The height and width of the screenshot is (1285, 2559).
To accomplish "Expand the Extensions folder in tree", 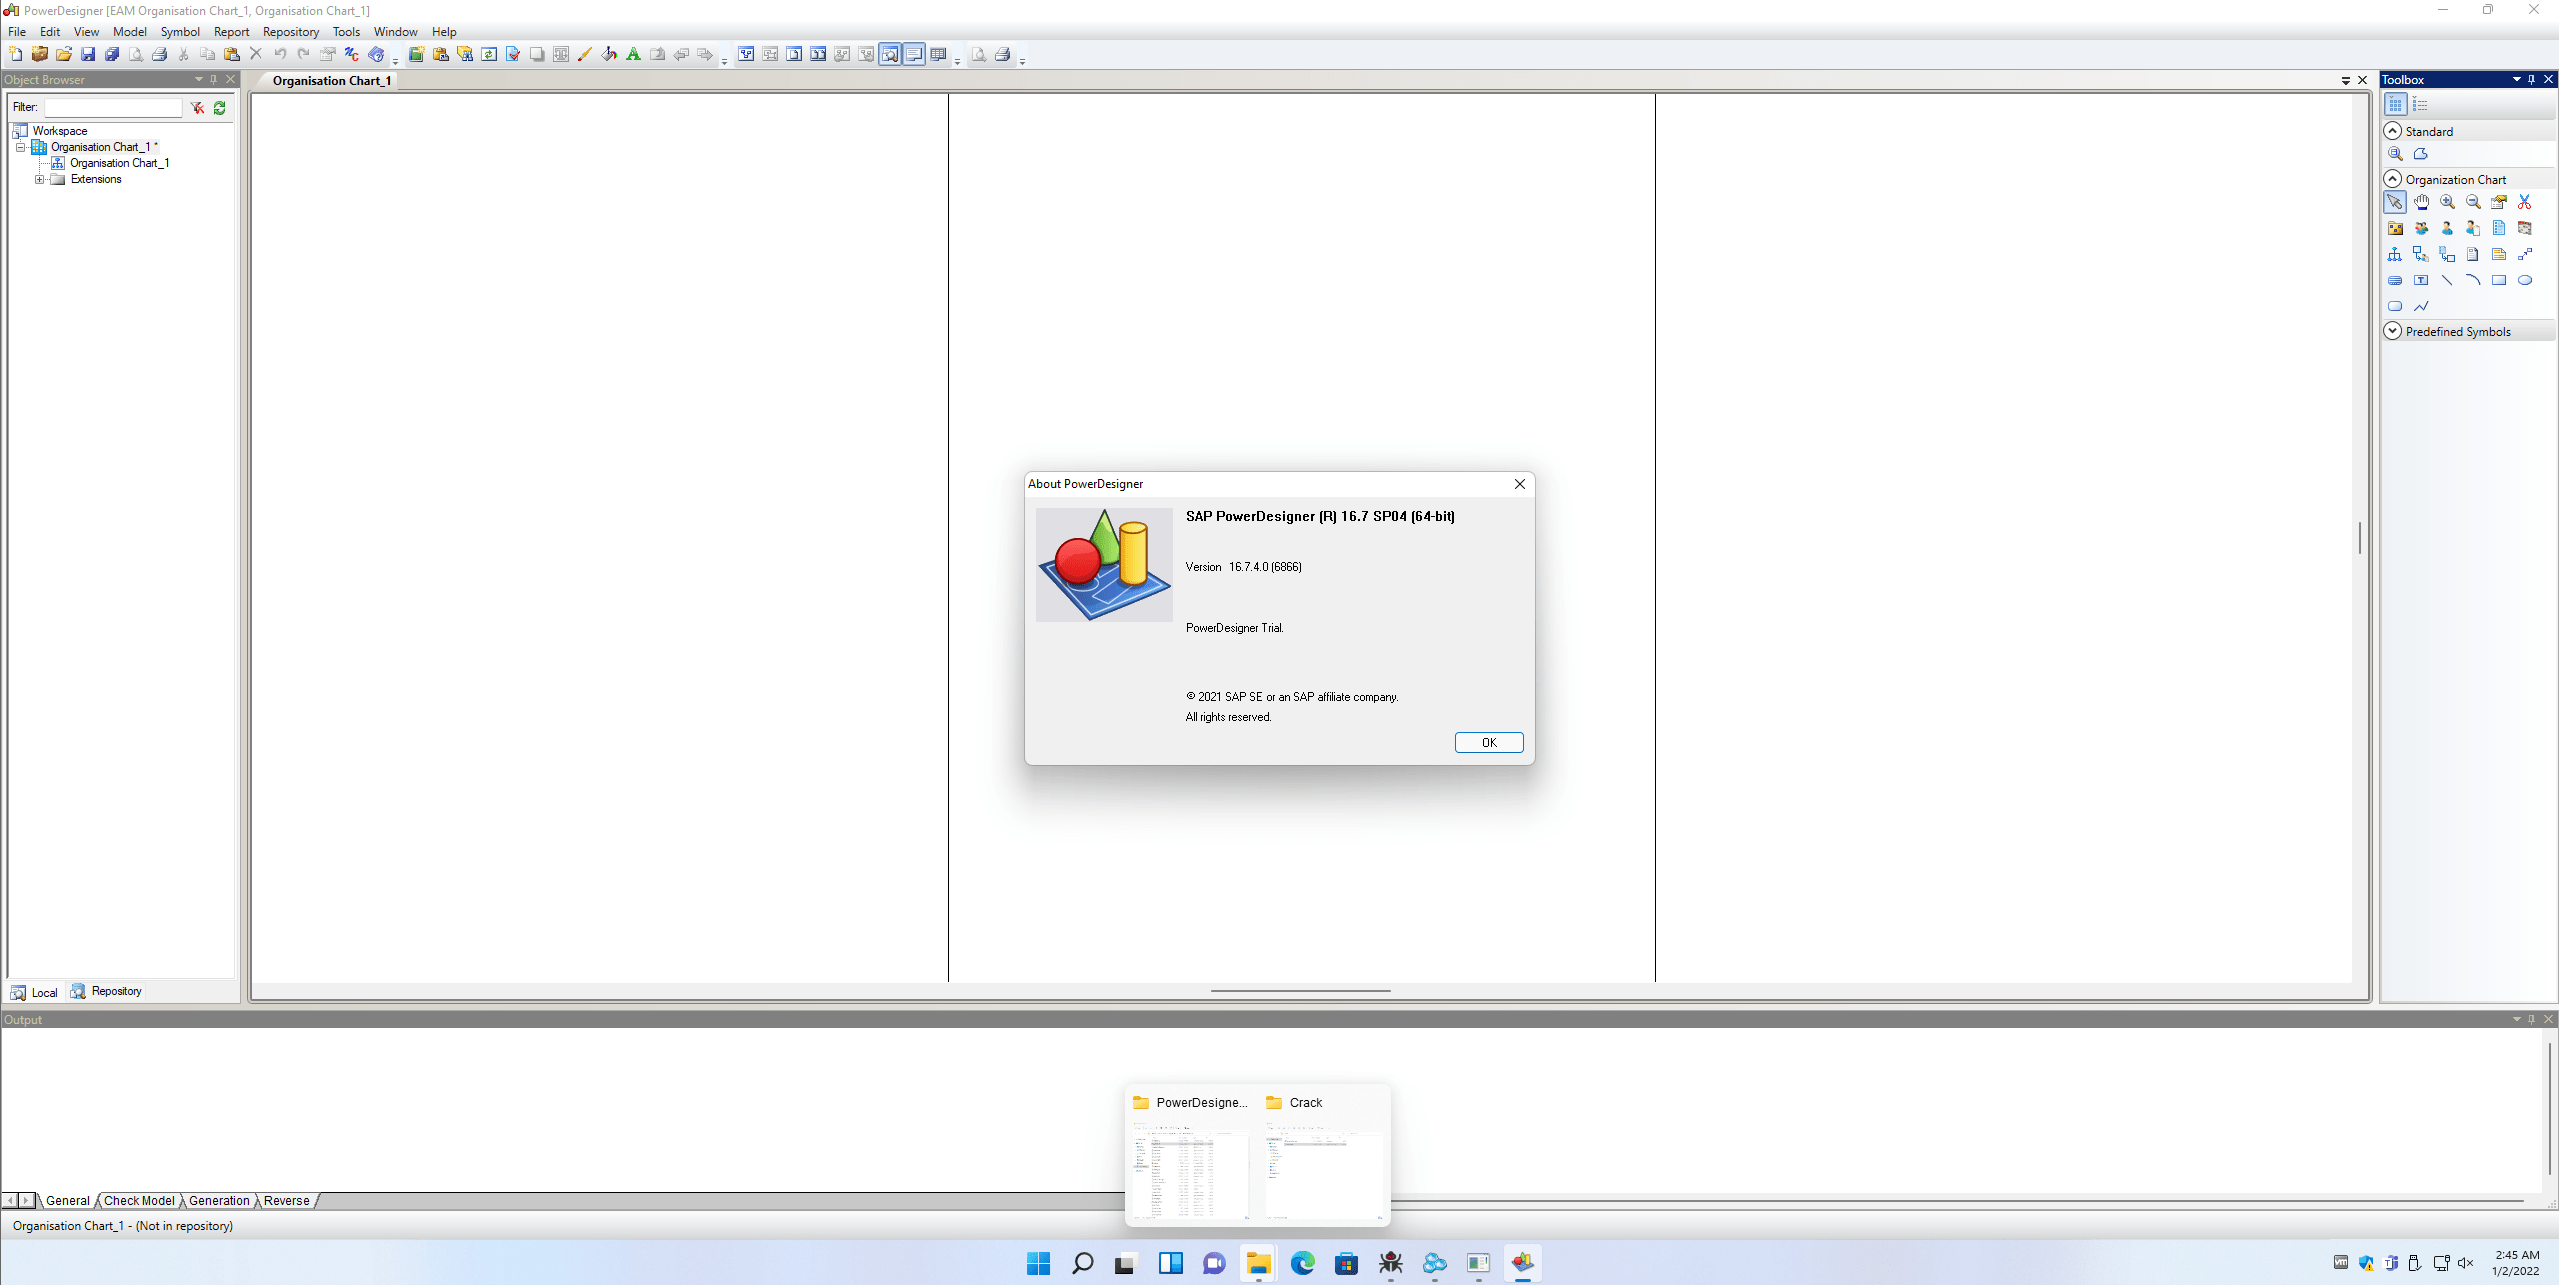I will (39, 180).
